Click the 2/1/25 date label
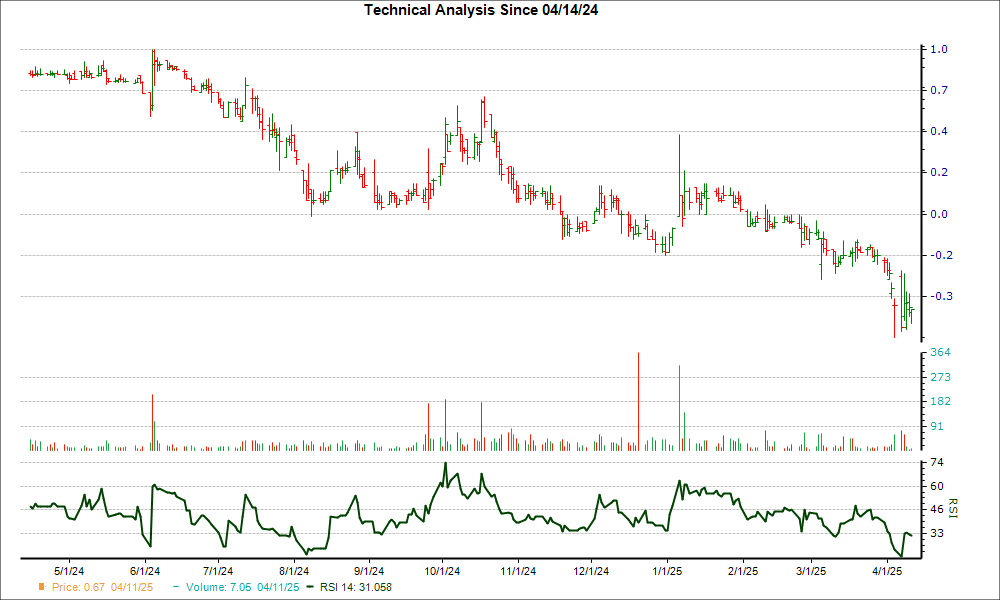 [743, 571]
